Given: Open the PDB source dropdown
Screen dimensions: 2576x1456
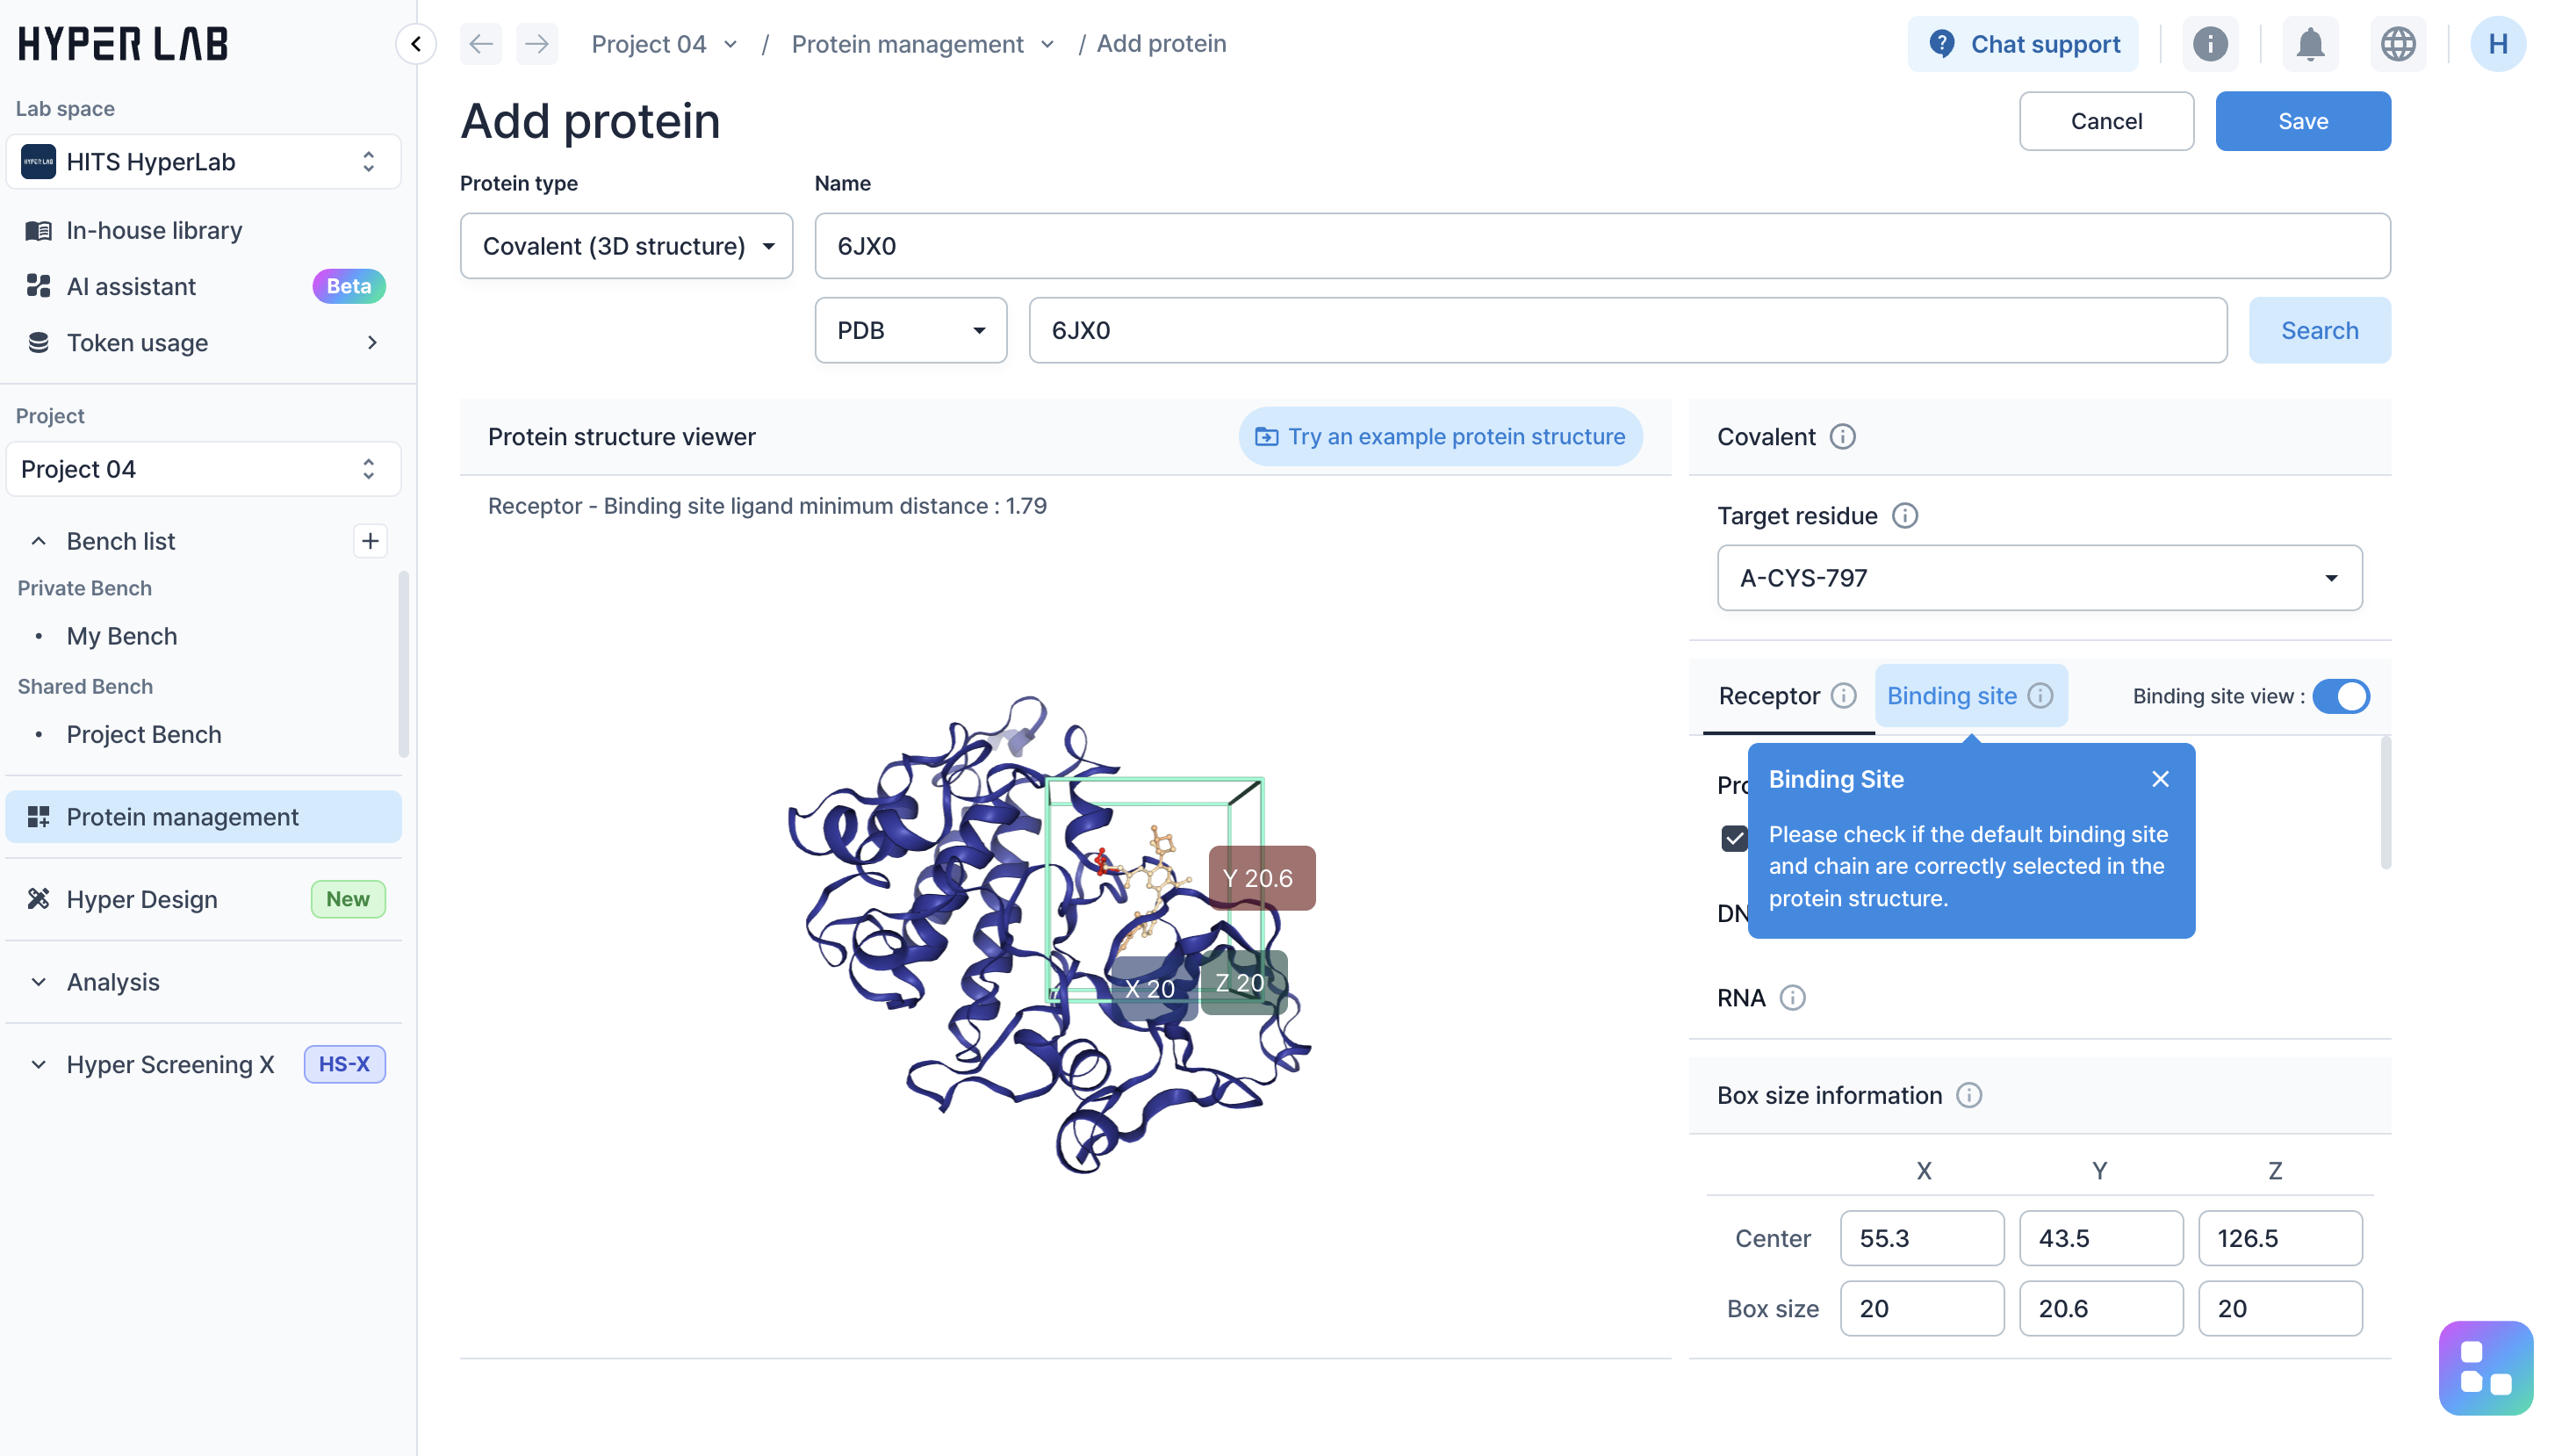Looking at the screenshot, I should [910, 330].
